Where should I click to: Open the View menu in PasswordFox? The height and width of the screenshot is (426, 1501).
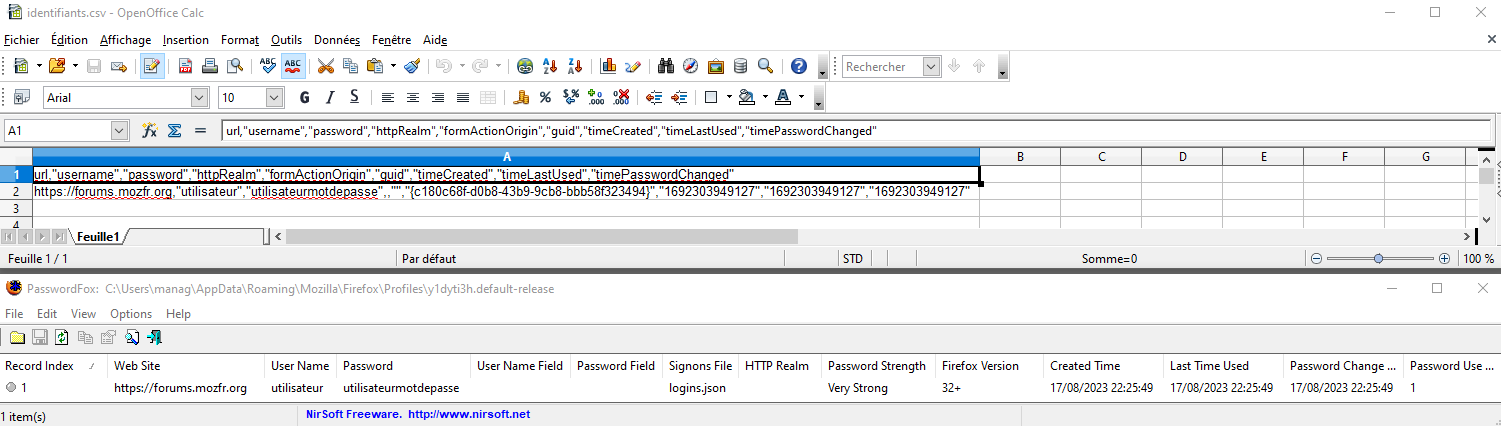click(84, 313)
